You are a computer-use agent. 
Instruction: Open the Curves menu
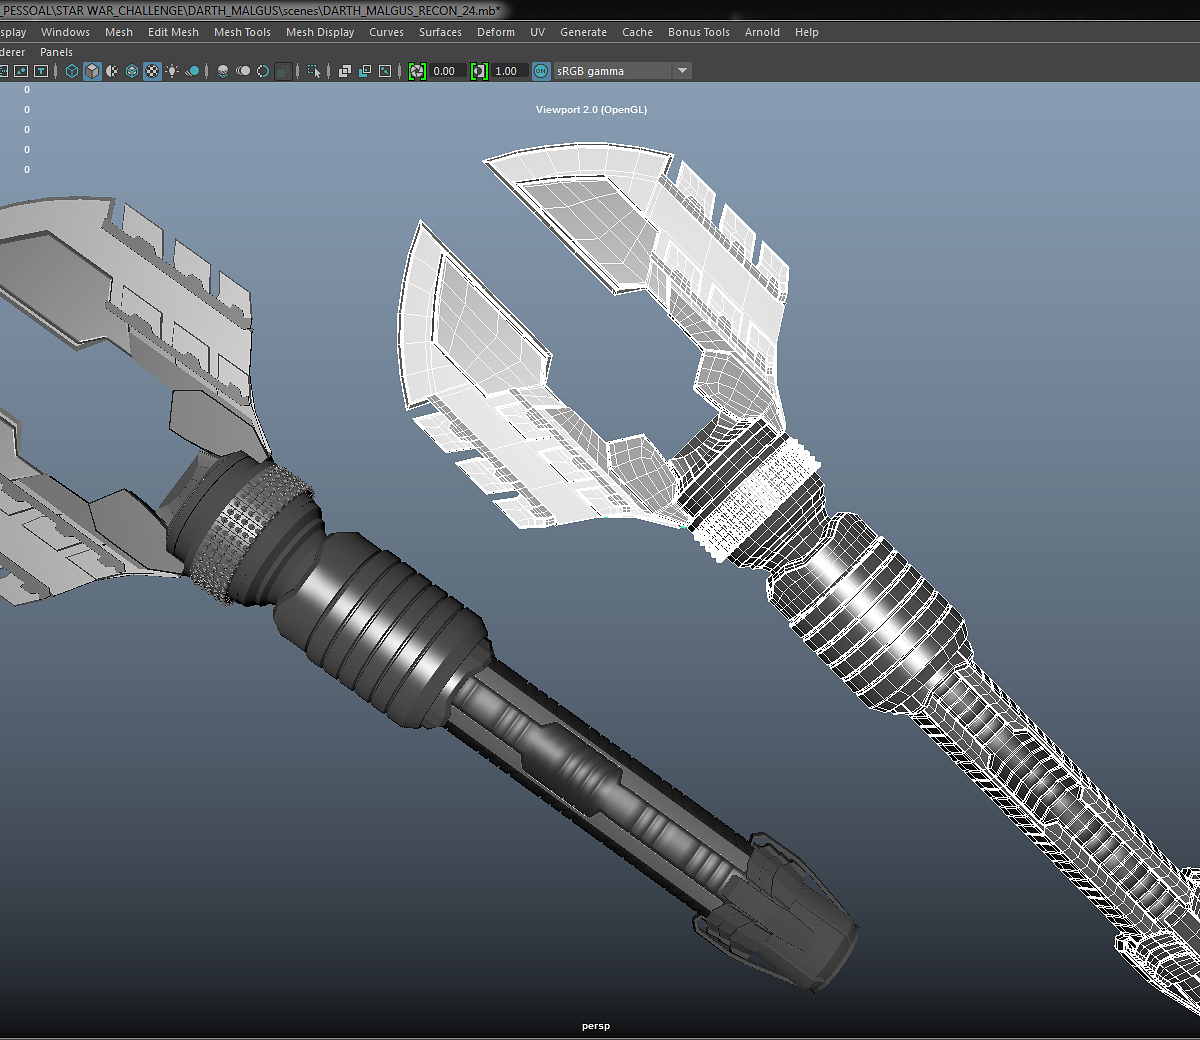(386, 32)
